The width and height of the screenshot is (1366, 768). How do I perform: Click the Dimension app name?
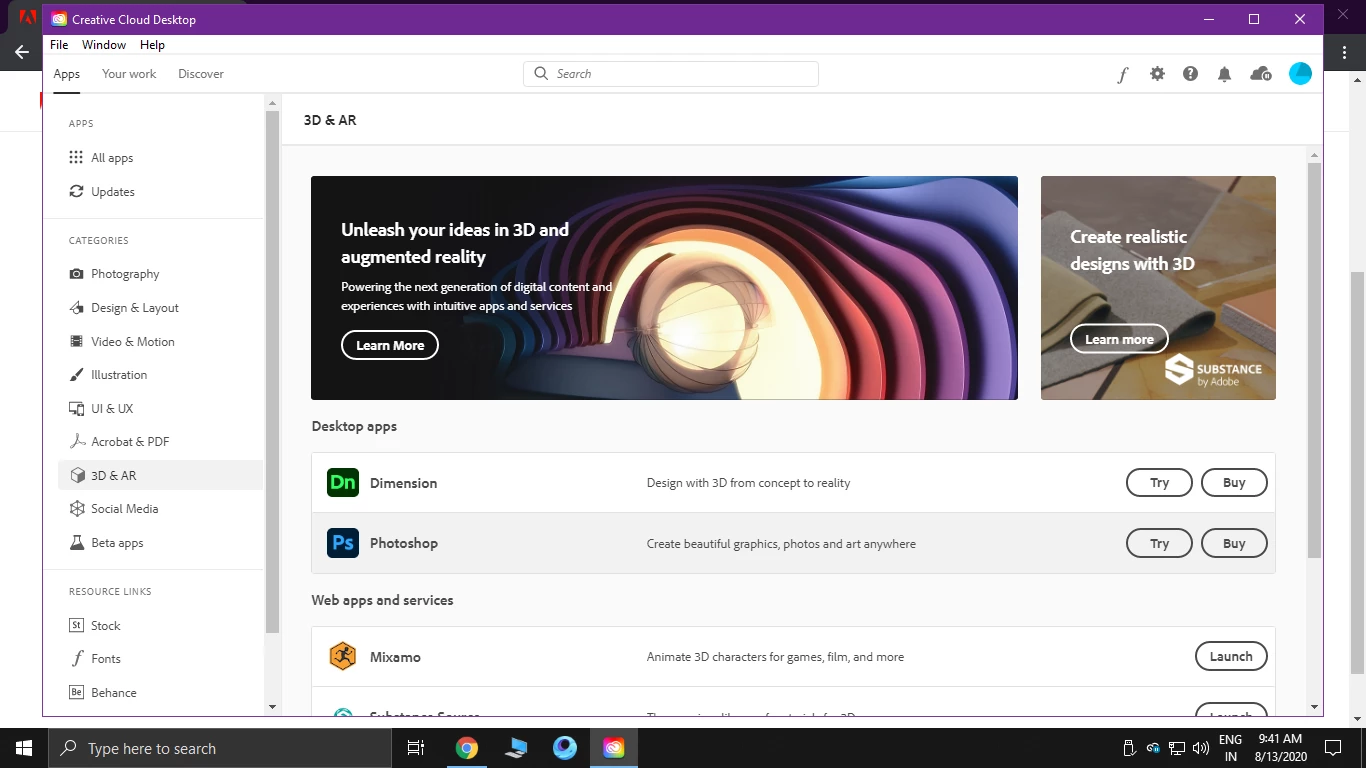tap(403, 483)
